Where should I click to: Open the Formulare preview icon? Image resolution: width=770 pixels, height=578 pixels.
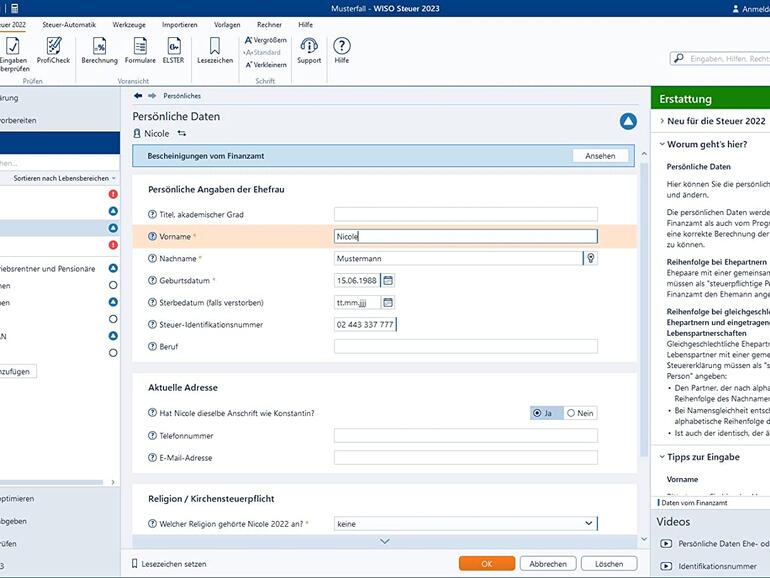pos(140,46)
